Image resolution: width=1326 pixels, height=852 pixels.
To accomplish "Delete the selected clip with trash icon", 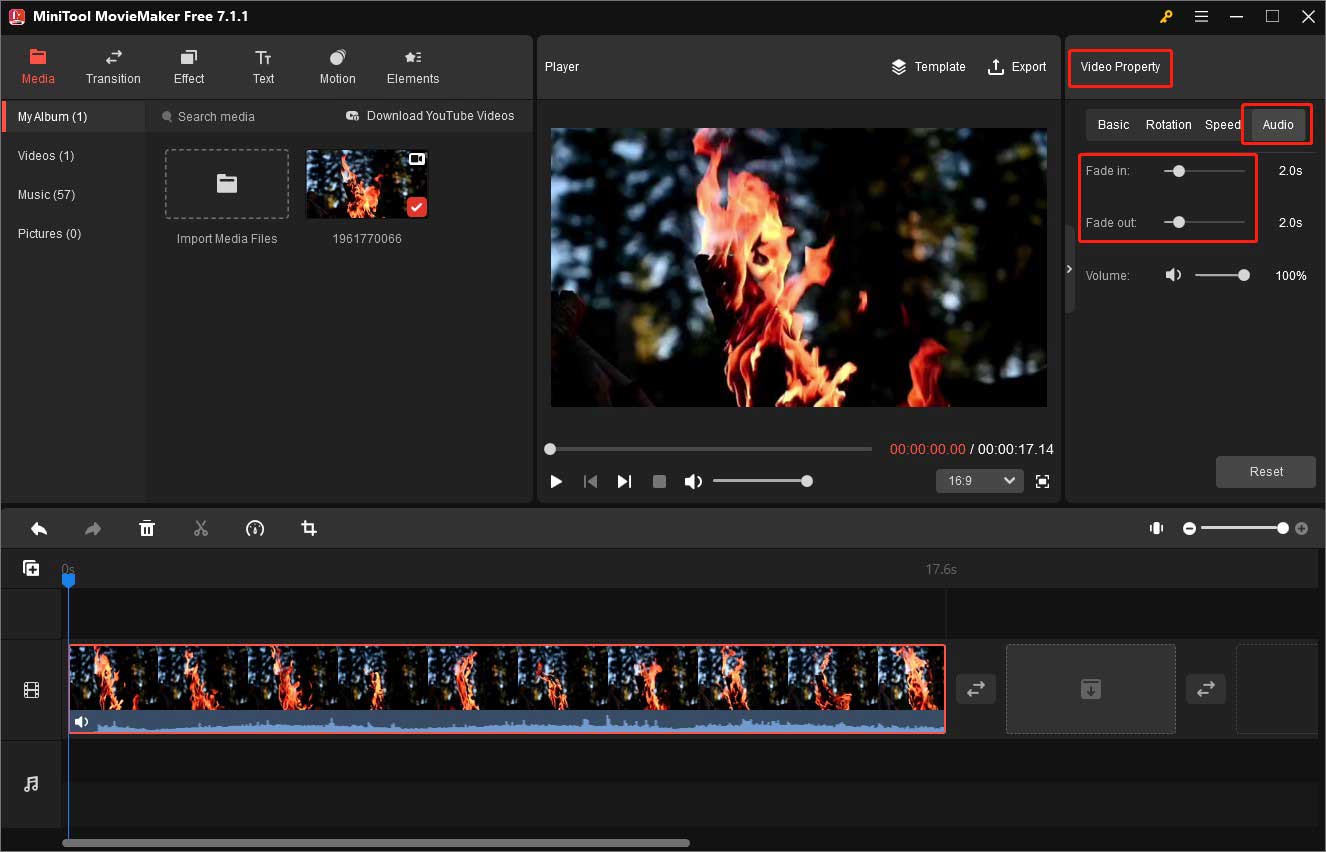I will (x=147, y=528).
